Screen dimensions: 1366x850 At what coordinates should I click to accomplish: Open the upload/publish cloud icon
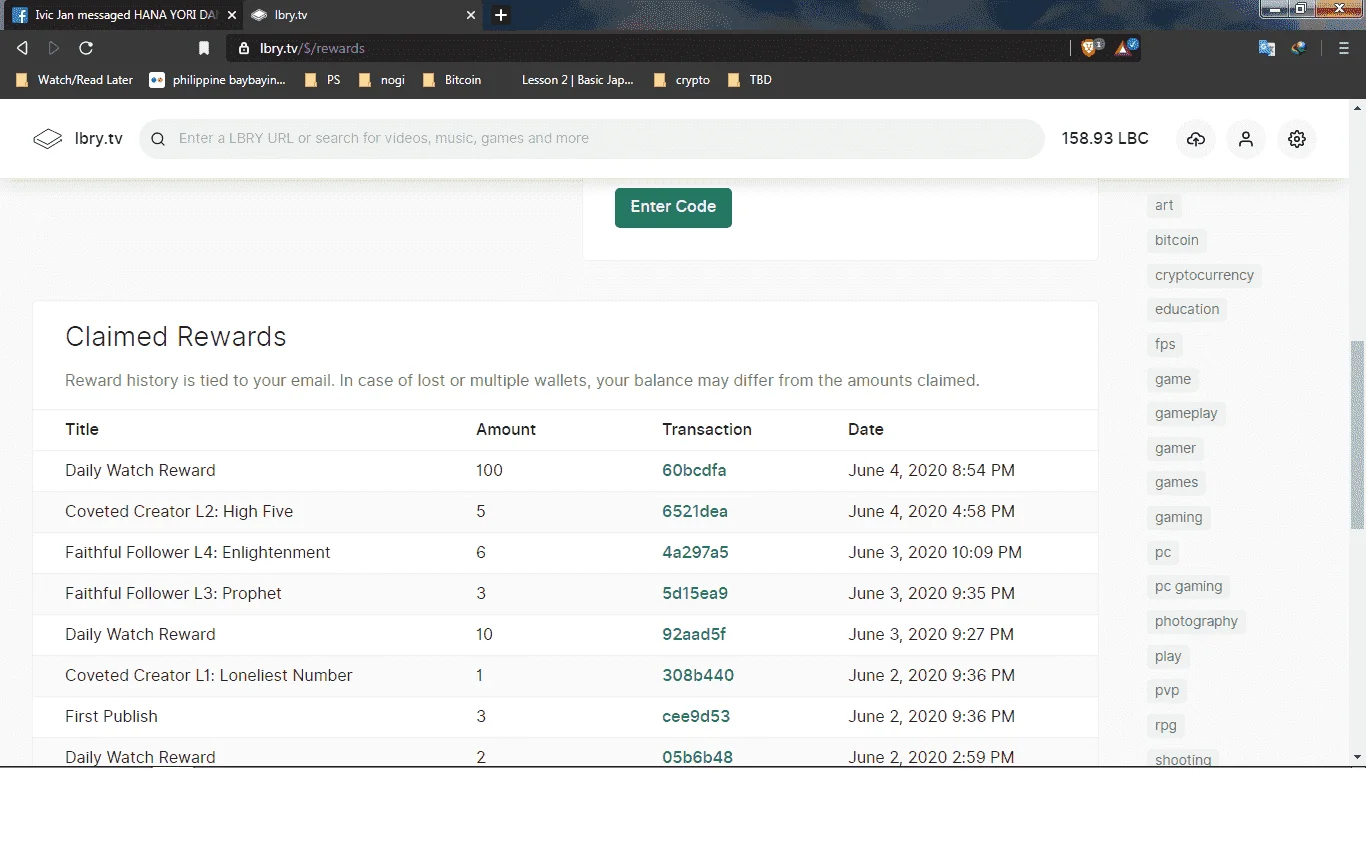pos(1196,139)
